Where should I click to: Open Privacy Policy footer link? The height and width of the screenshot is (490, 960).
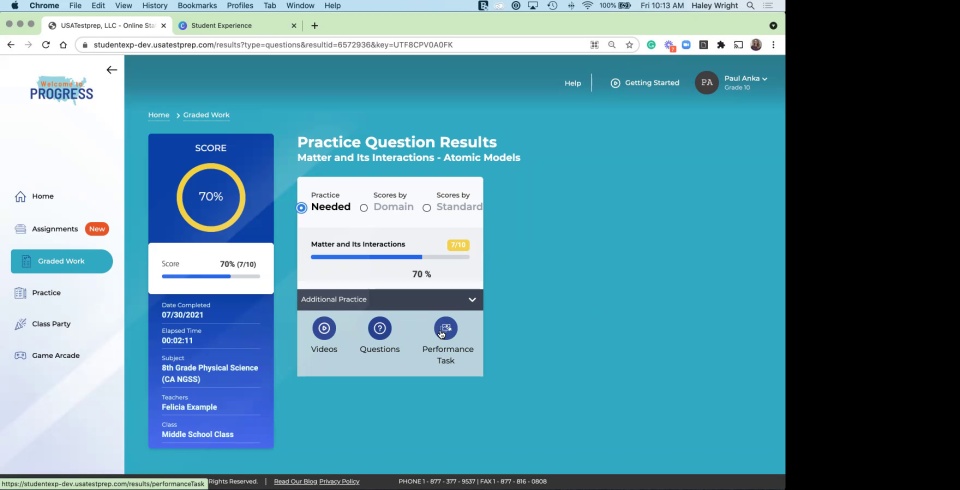pyautogui.click(x=339, y=481)
